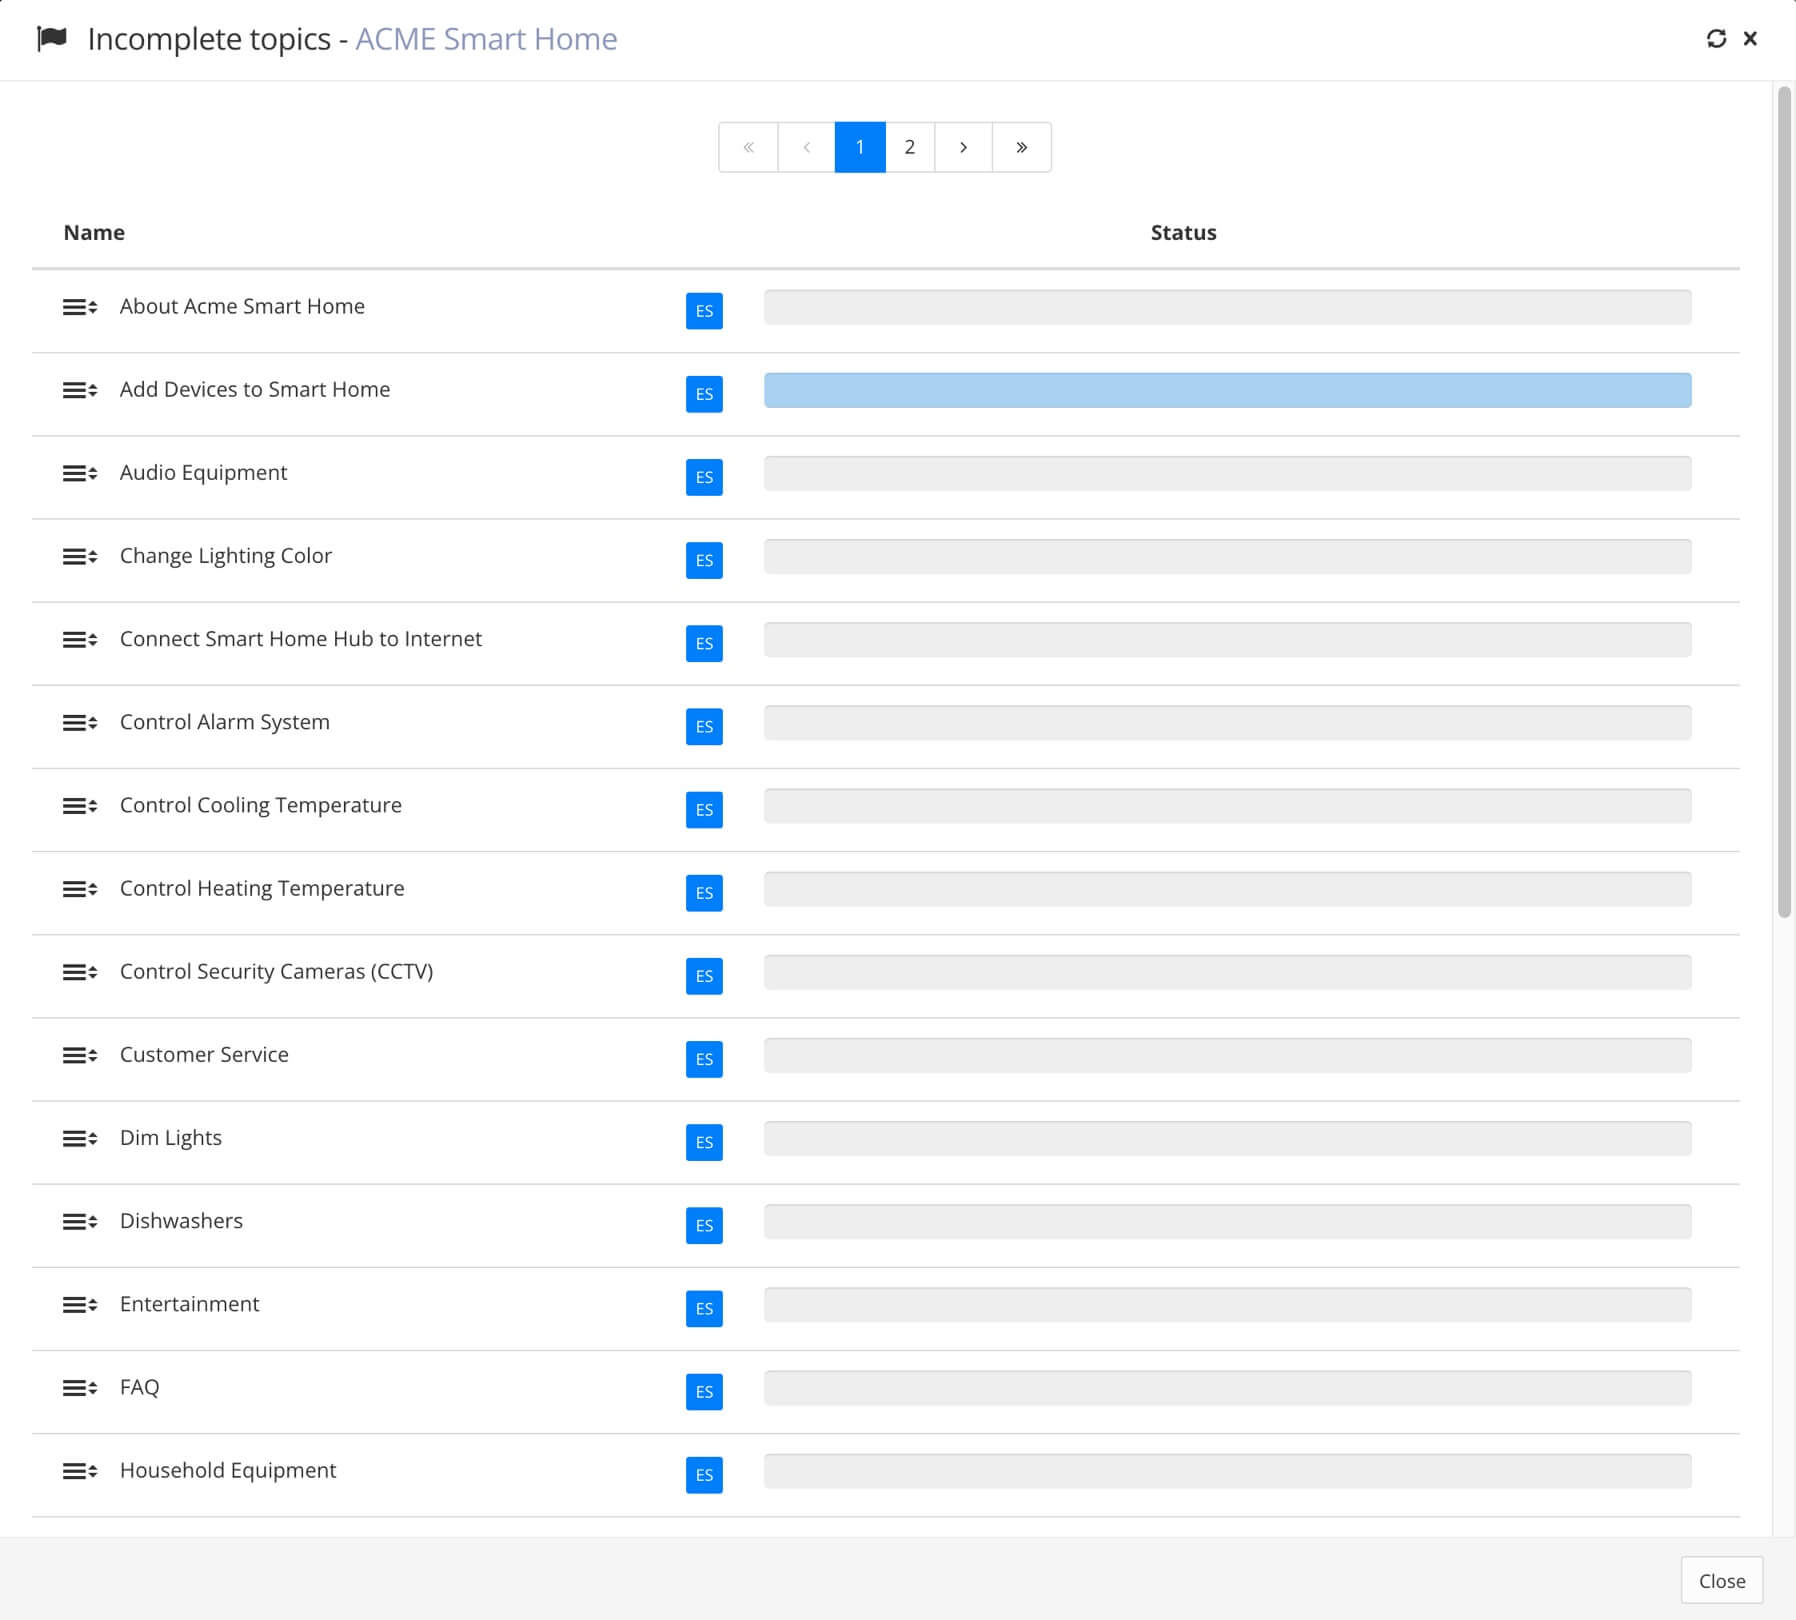
Task: Click topic icon beside Control Alarm System
Action: 80,723
